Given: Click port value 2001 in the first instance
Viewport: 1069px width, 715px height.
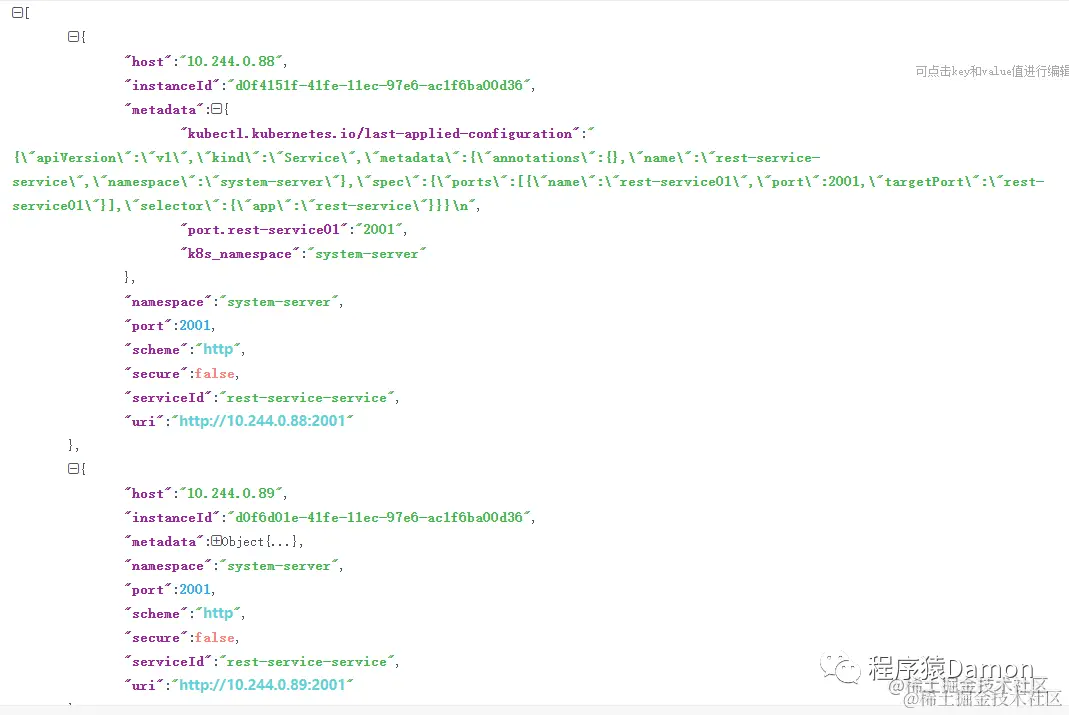Looking at the screenshot, I should point(195,326).
